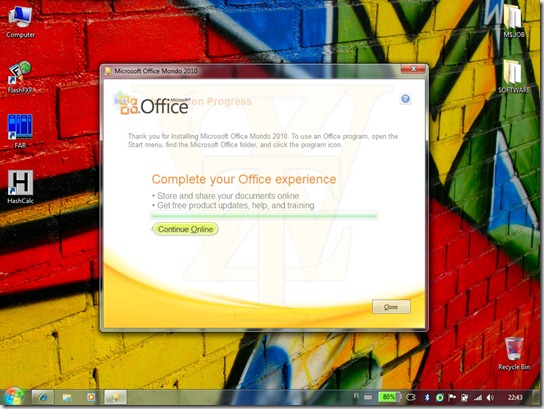The height and width of the screenshot is (409, 544).
Task: Click the 80% battery indicator
Action: [x=389, y=397]
